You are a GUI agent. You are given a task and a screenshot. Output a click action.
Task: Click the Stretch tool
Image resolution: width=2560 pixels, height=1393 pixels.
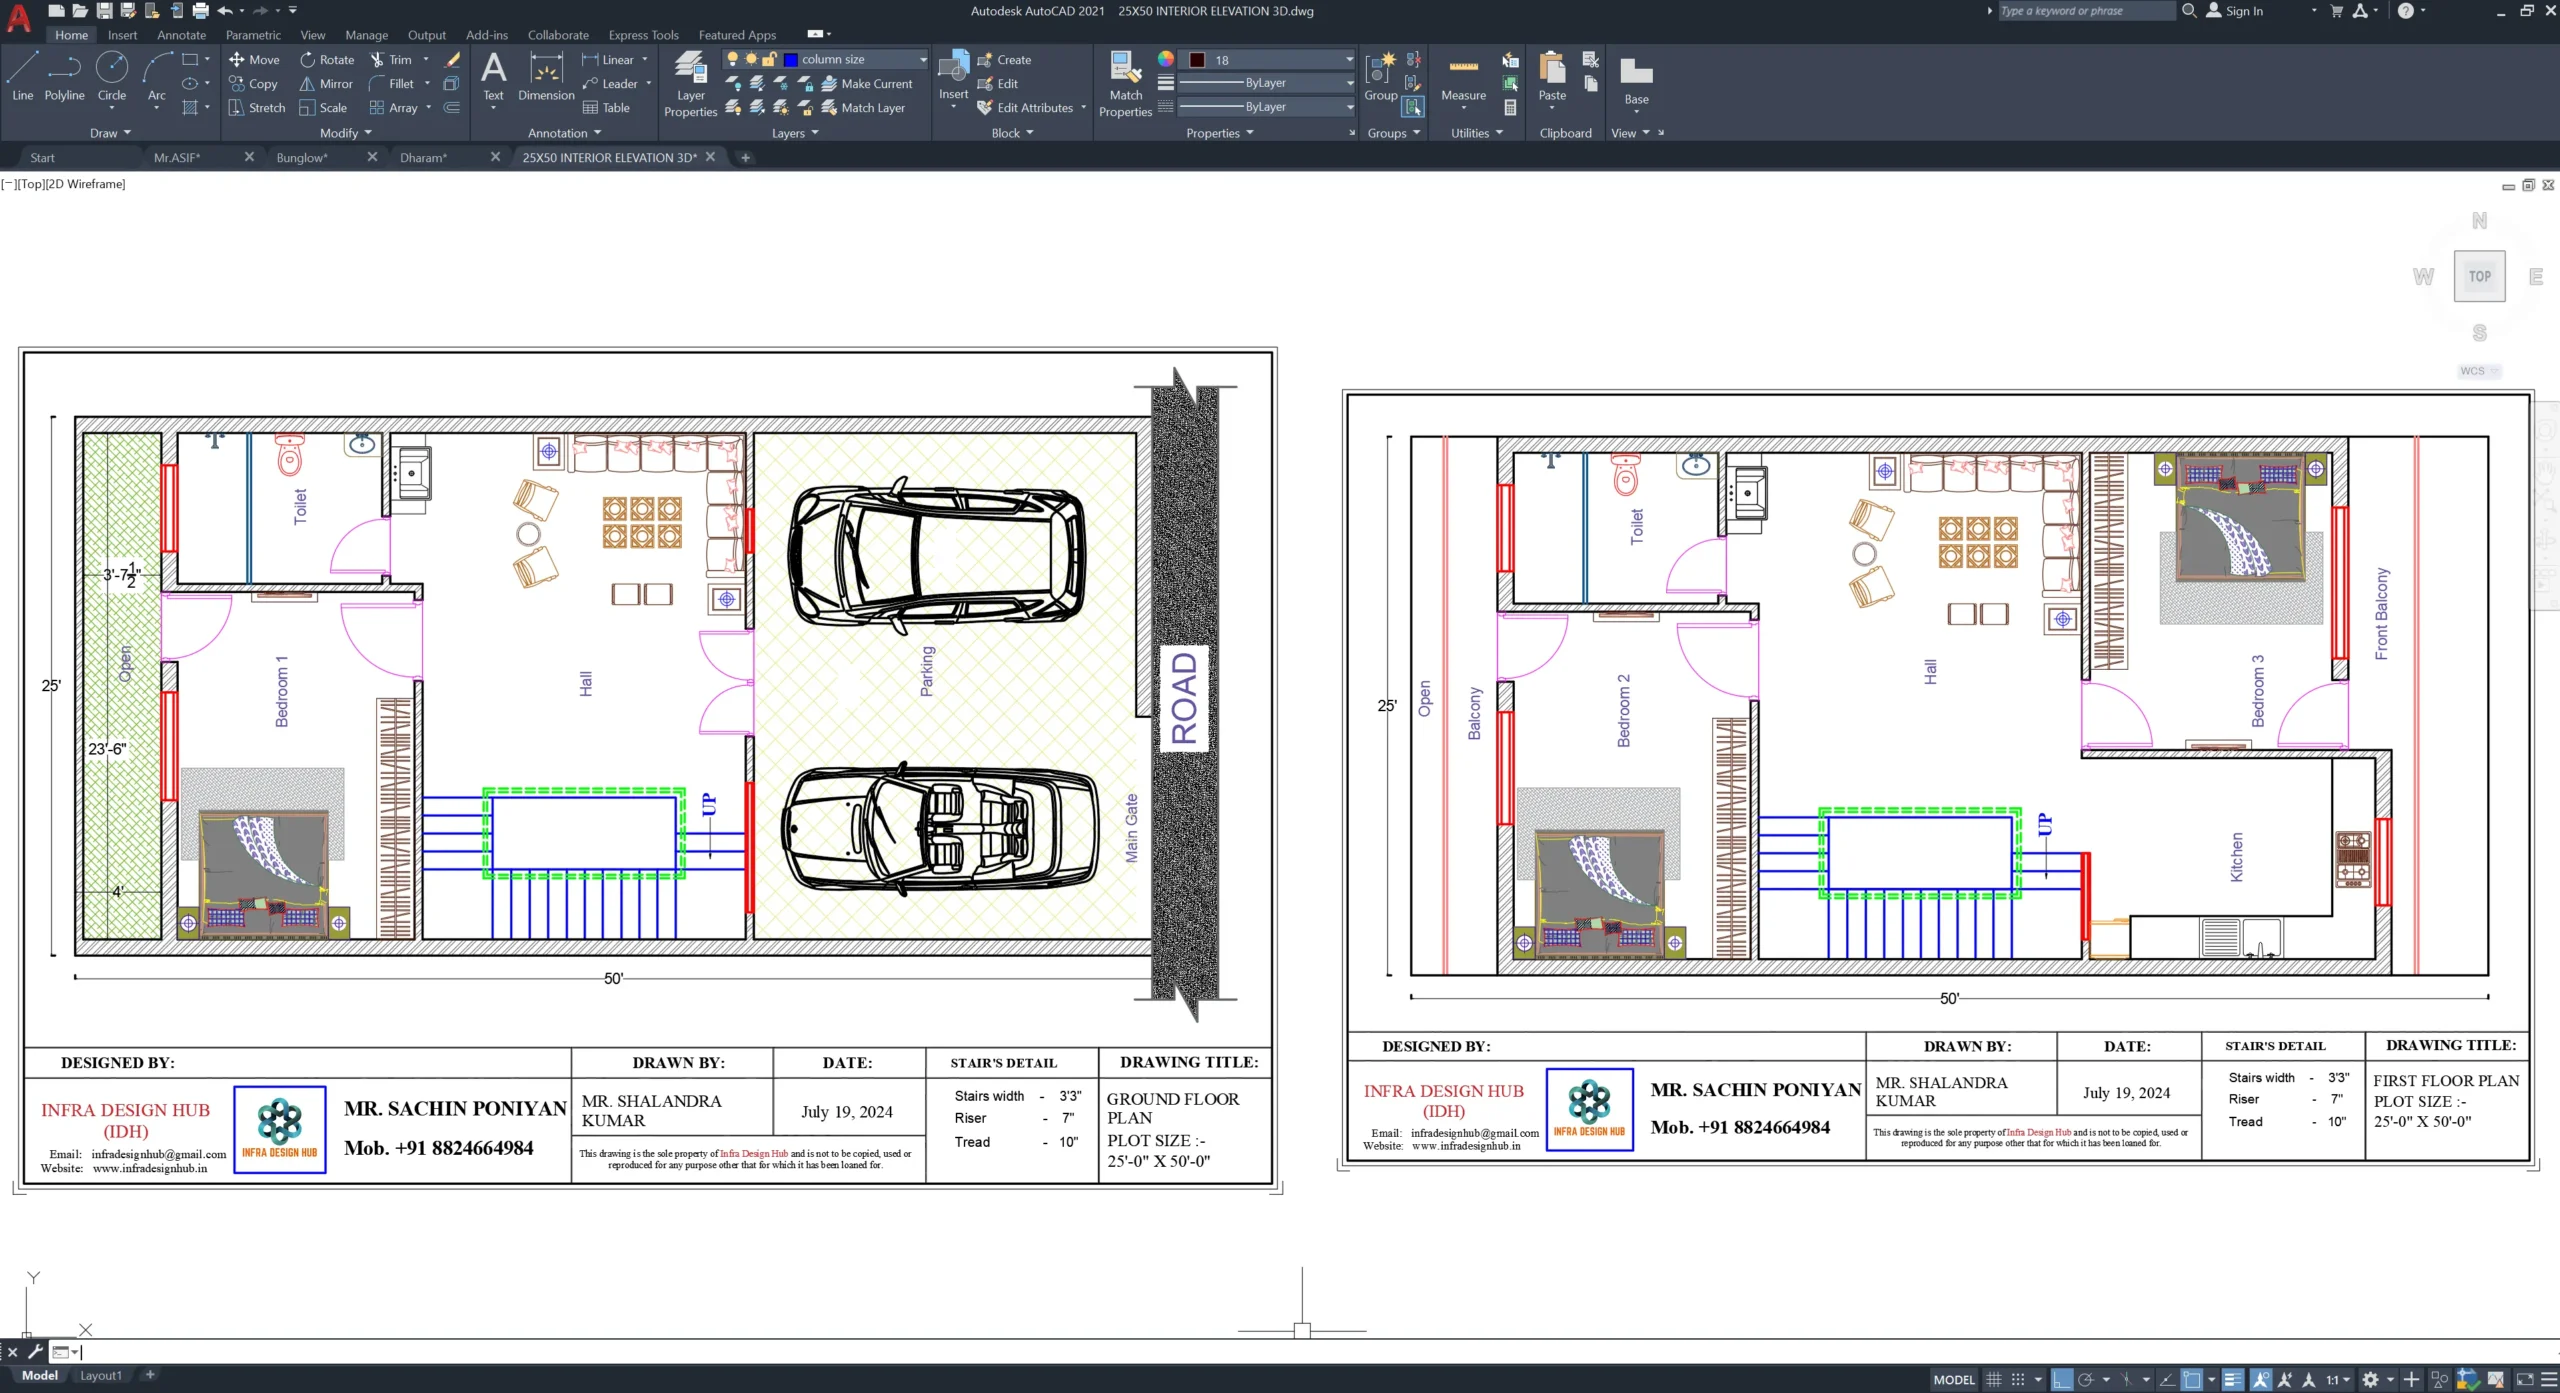click(256, 108)
